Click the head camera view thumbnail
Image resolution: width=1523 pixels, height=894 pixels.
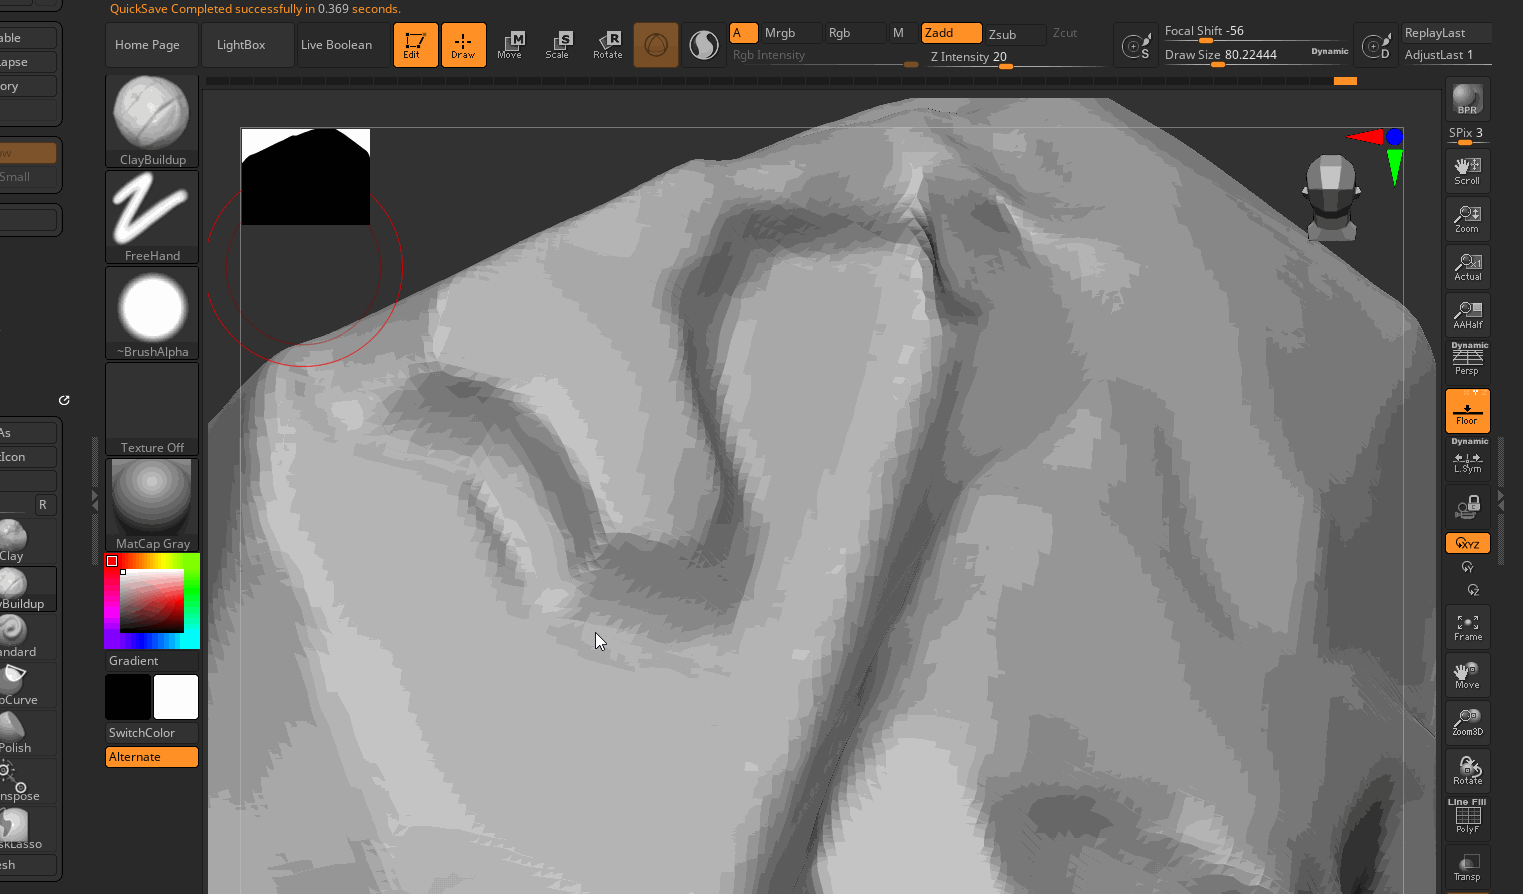[x=1331, y=197]
